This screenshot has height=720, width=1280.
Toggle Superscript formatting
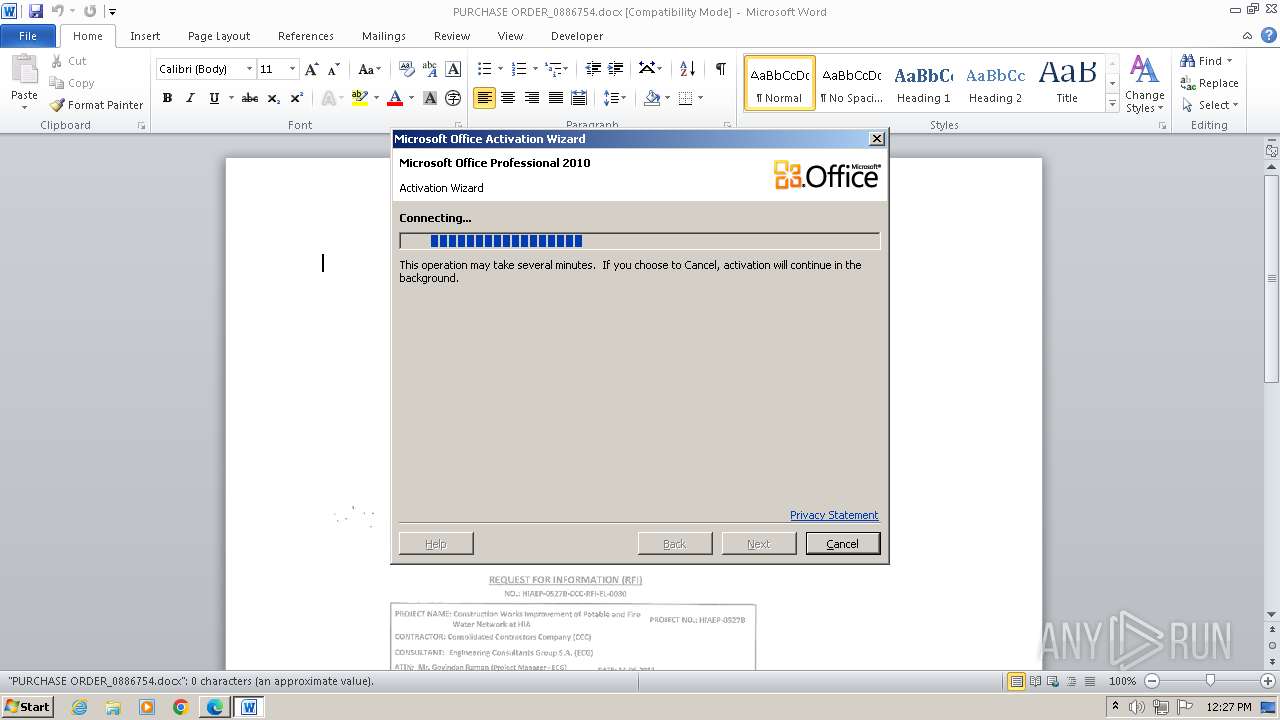pos(297,98)
